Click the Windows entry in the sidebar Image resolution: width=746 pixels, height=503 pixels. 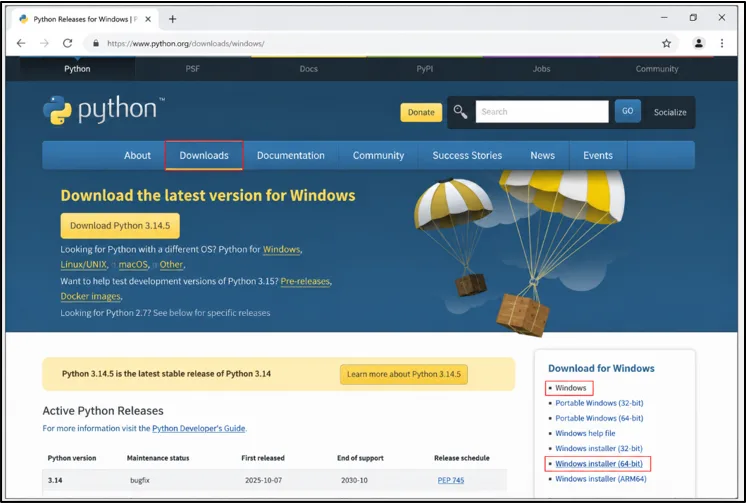570,388
